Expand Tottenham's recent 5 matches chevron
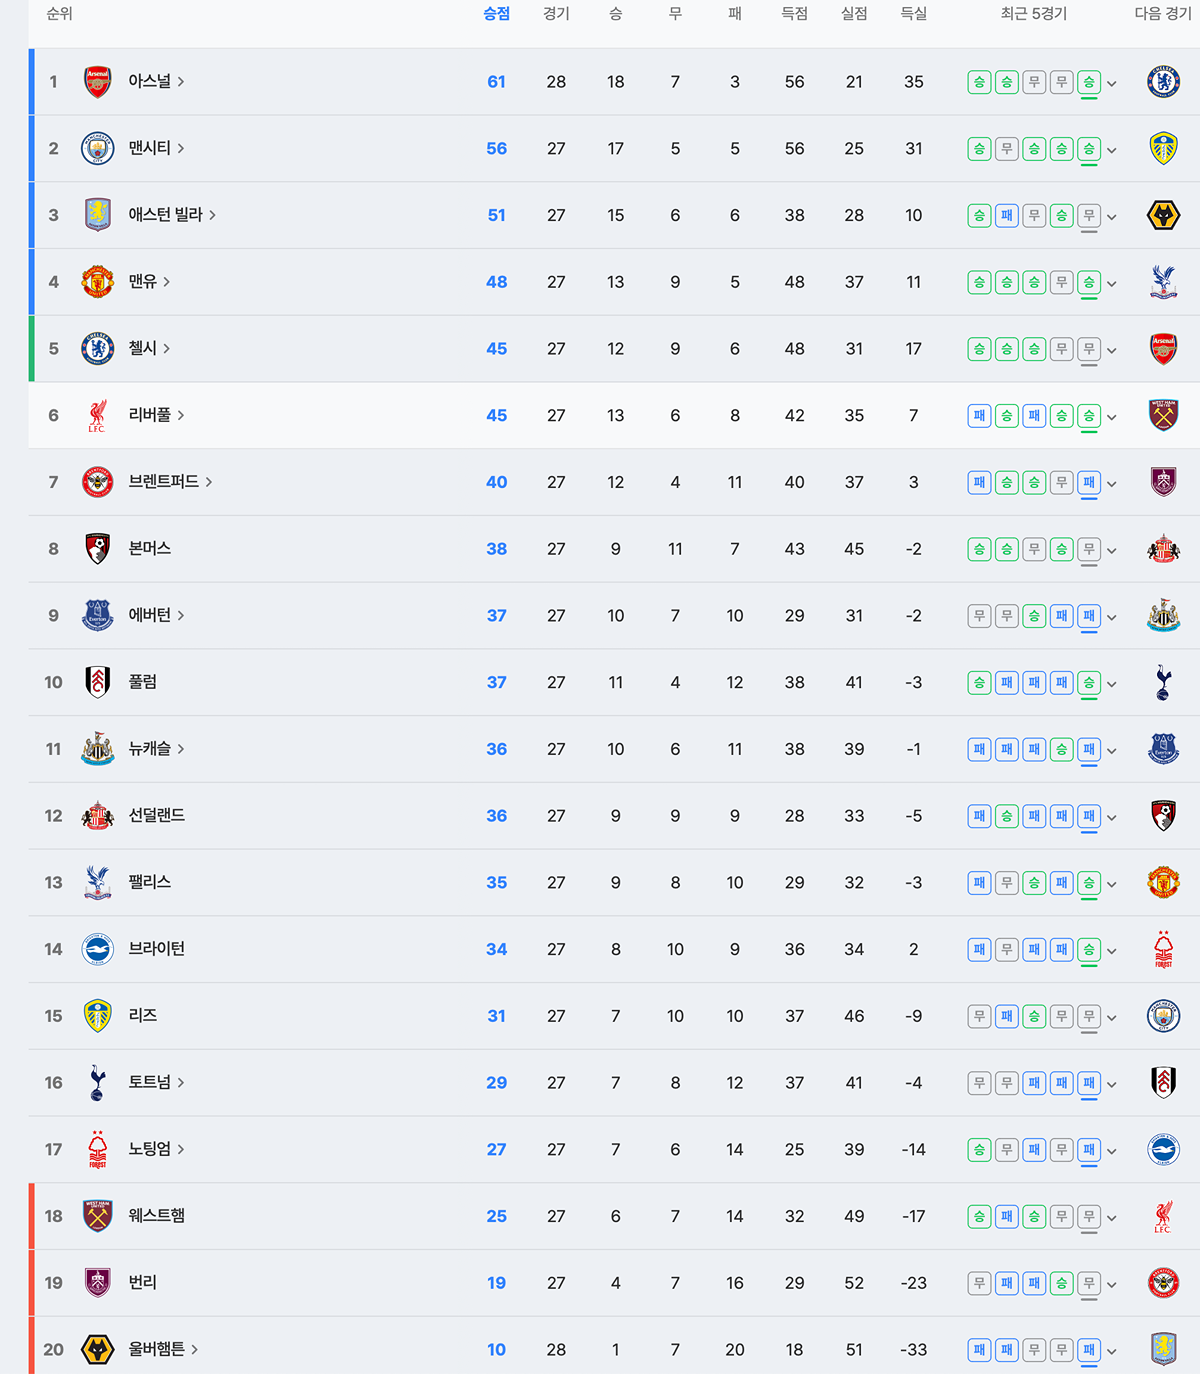 pyautogui.click(x=1112, y=1083)
